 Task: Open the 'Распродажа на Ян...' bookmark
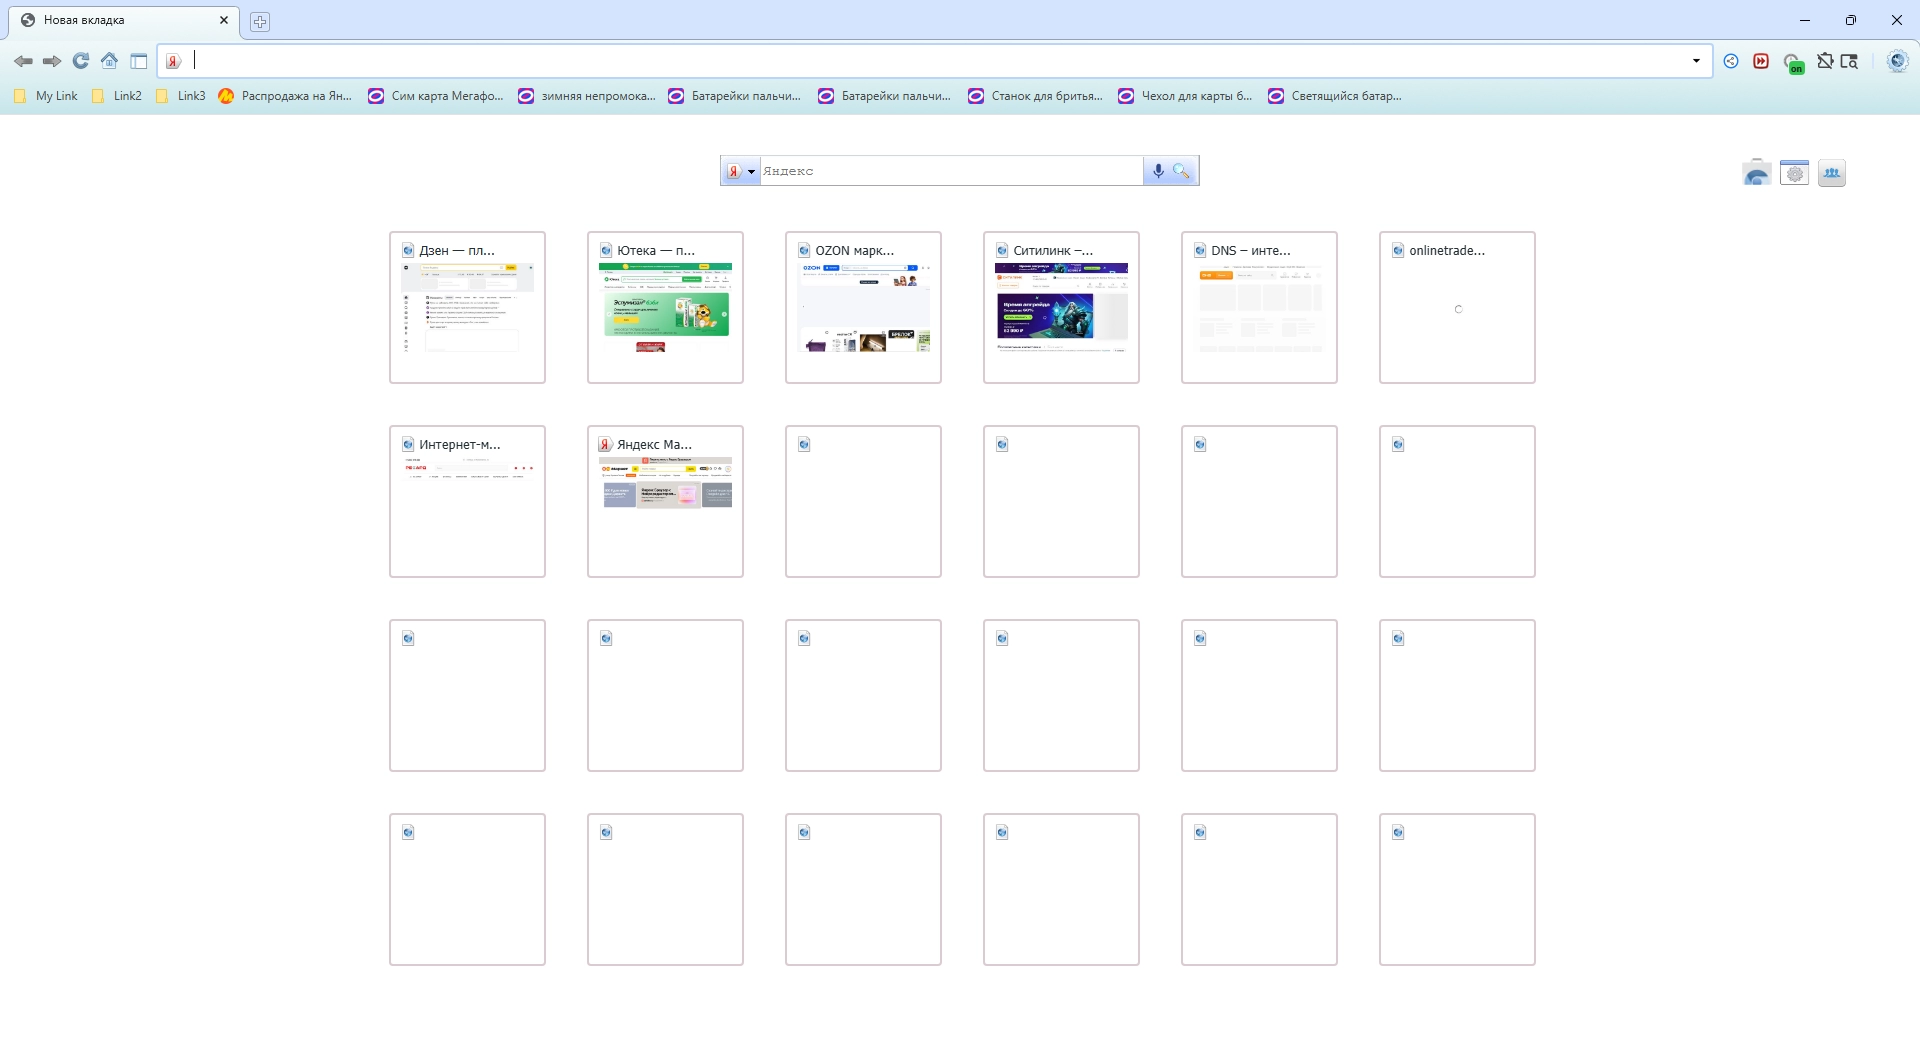point(285,96)
